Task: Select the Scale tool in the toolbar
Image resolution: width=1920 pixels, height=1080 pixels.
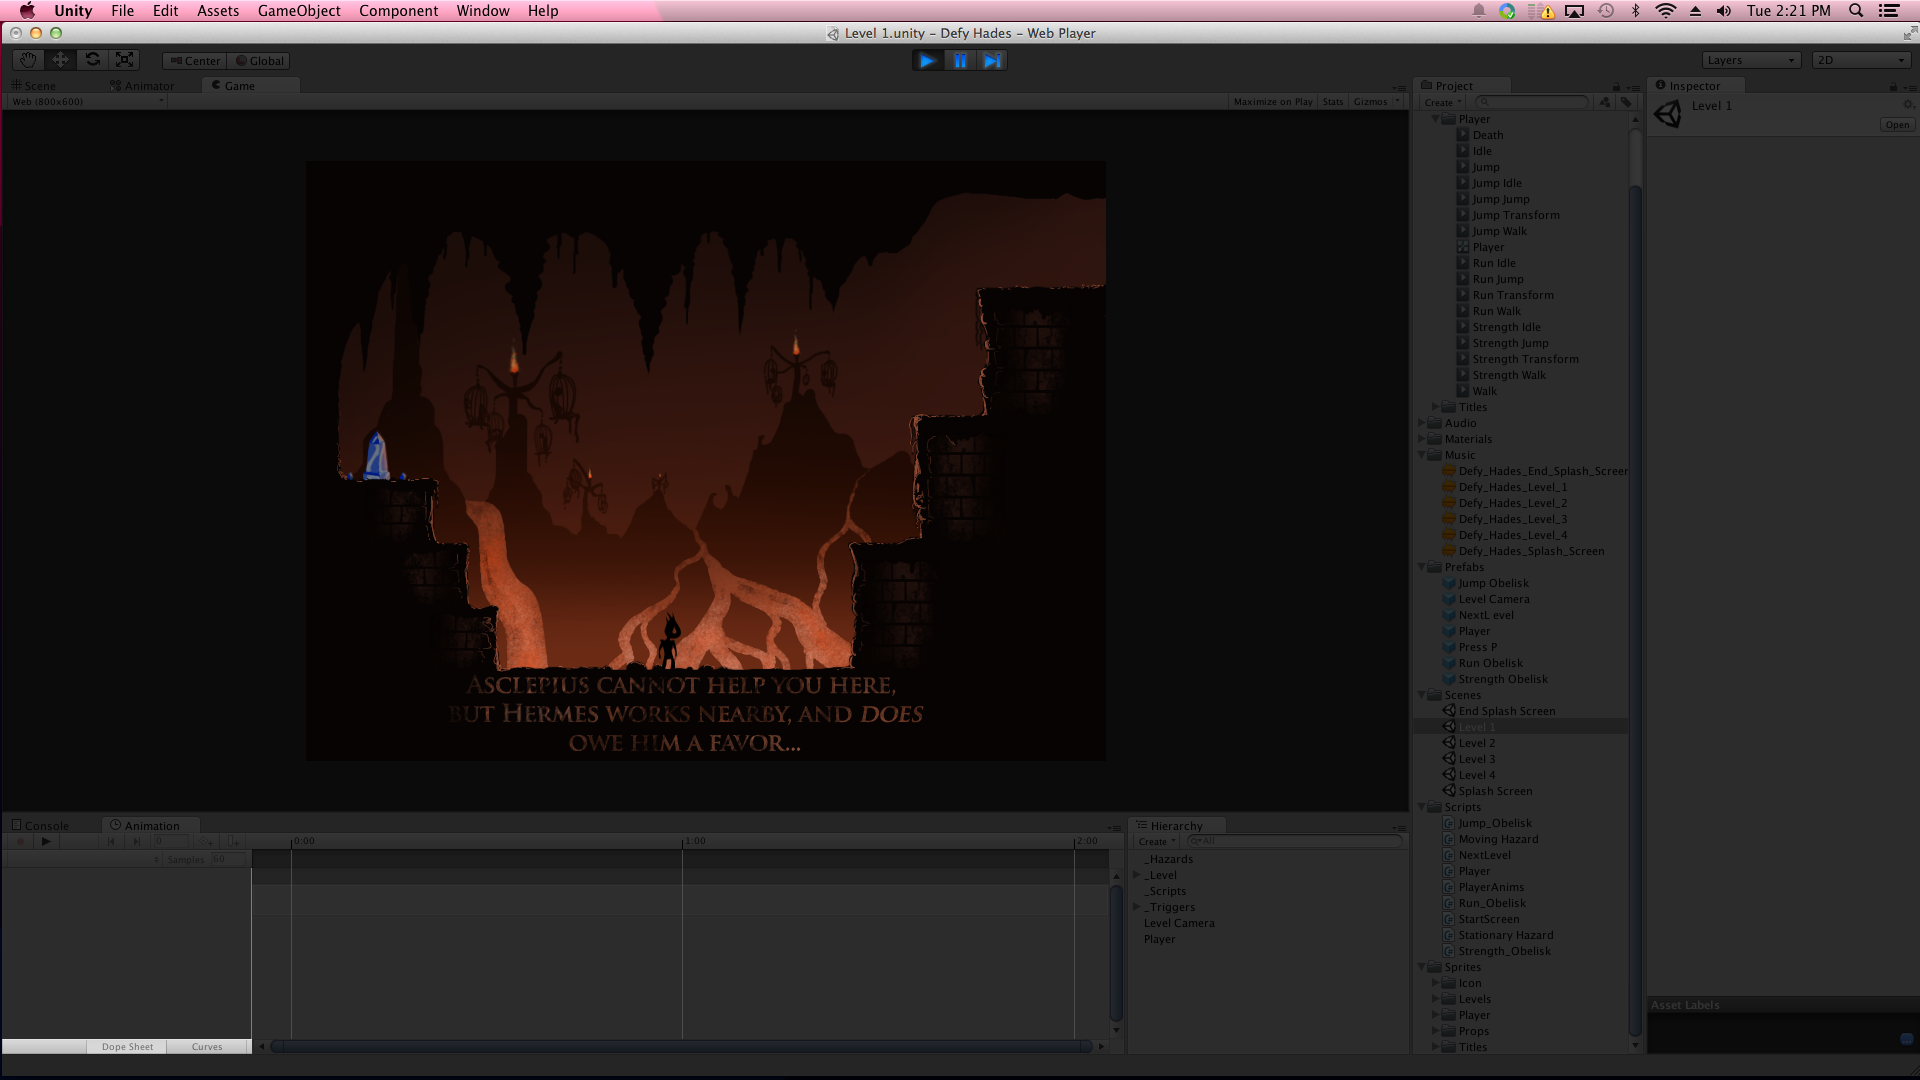Action: [x=124, y=60]
